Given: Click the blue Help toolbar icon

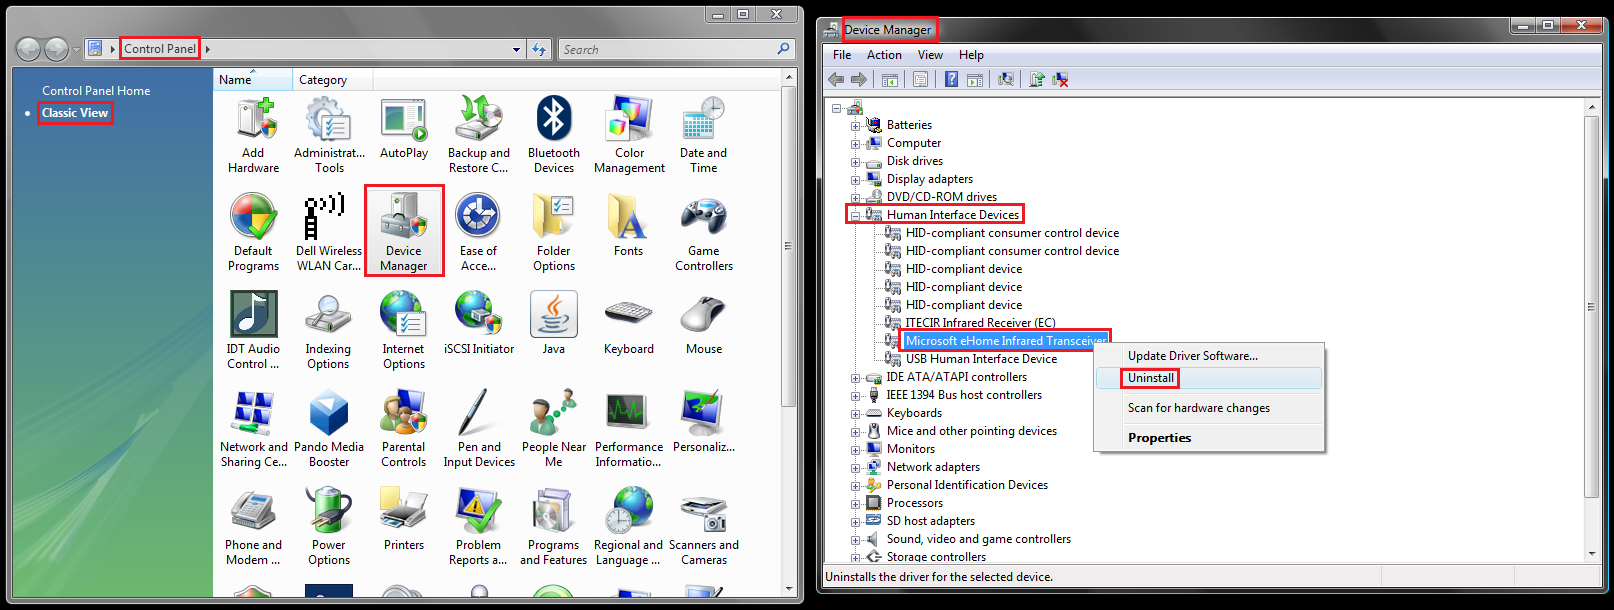Looking at the screenshot, I should coord(951,80).
